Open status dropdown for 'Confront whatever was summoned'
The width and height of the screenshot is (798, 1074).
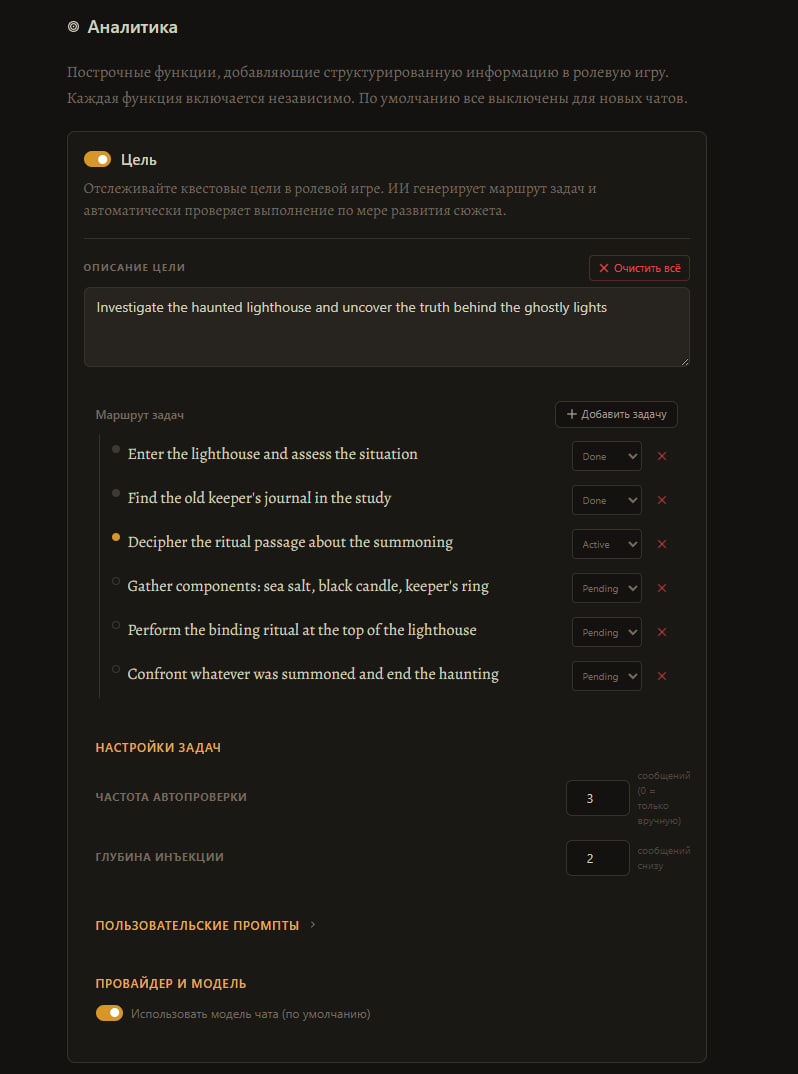pyautogui.click(x=607, y=676)
